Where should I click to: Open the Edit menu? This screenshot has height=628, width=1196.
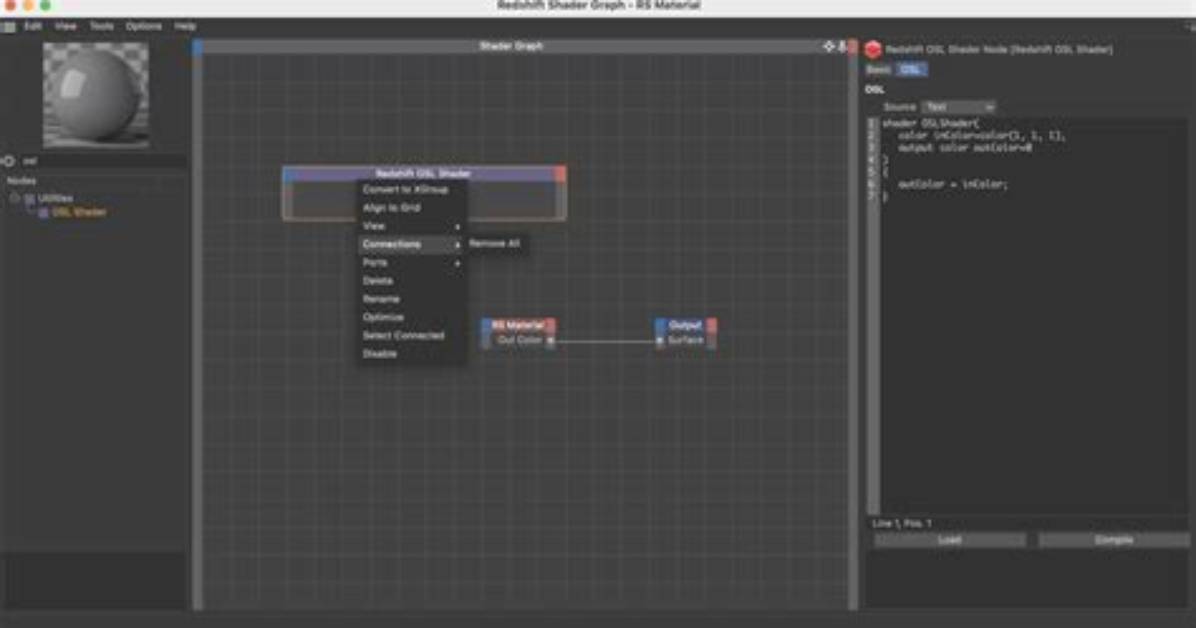[33, 27]
